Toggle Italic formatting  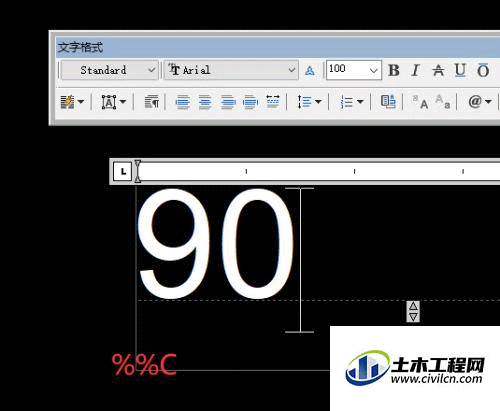pyautogui.click(x=415, y=70)
